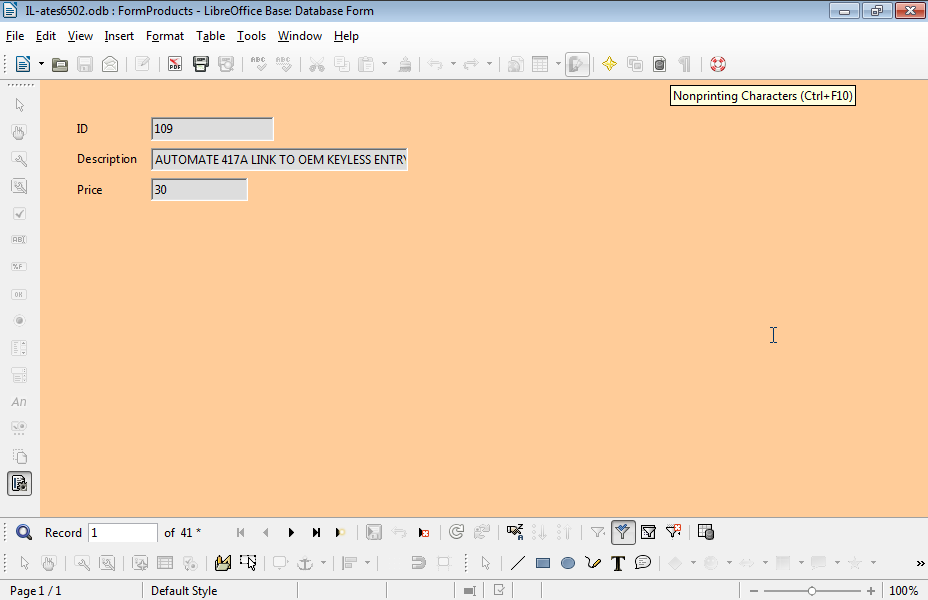This screenshot has width=928, height=600.
Task: Reset filter and sort
Action: (x=674, y=532)
